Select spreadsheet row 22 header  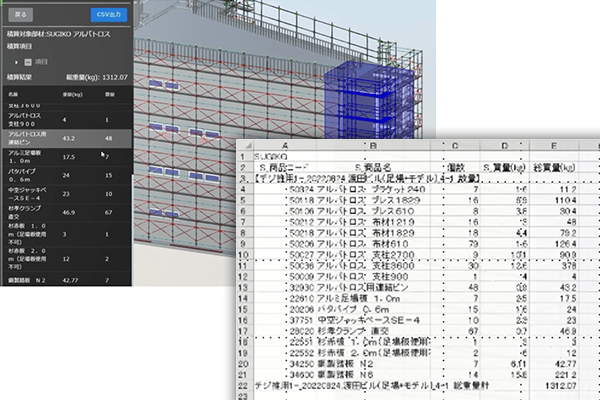point(244,386)
